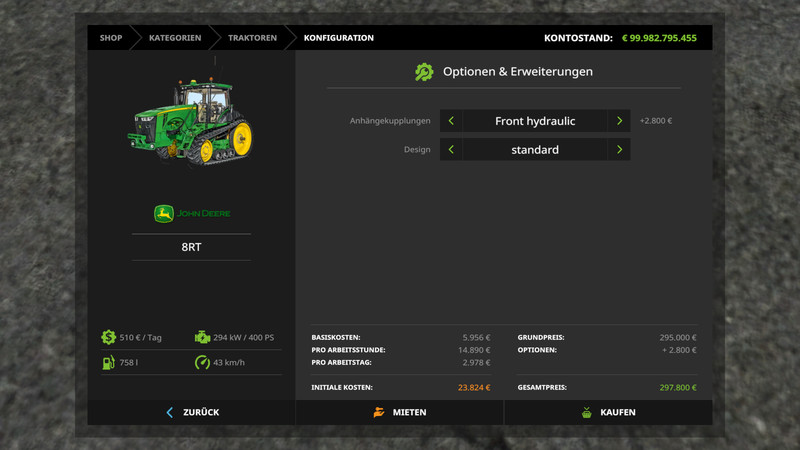Click the John Deere brand logo
Image resolution: width=800 pixels, height=450 pixels.
pyautogui.click(x=191, y=214)
